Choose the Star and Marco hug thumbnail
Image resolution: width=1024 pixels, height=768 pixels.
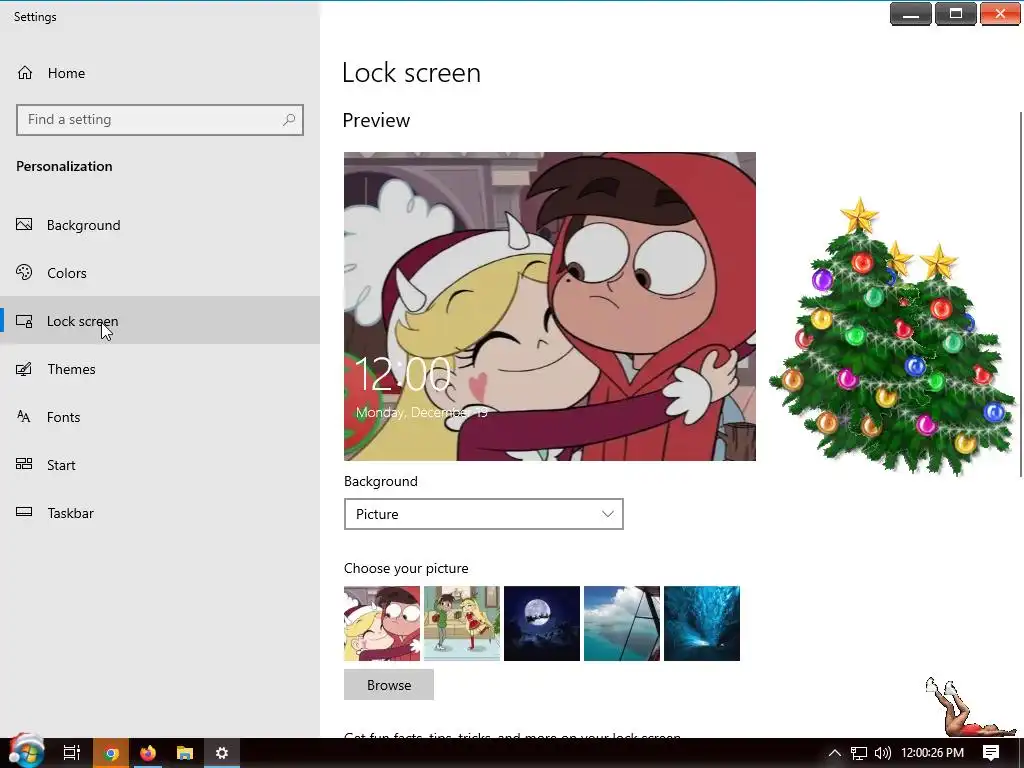382,623
